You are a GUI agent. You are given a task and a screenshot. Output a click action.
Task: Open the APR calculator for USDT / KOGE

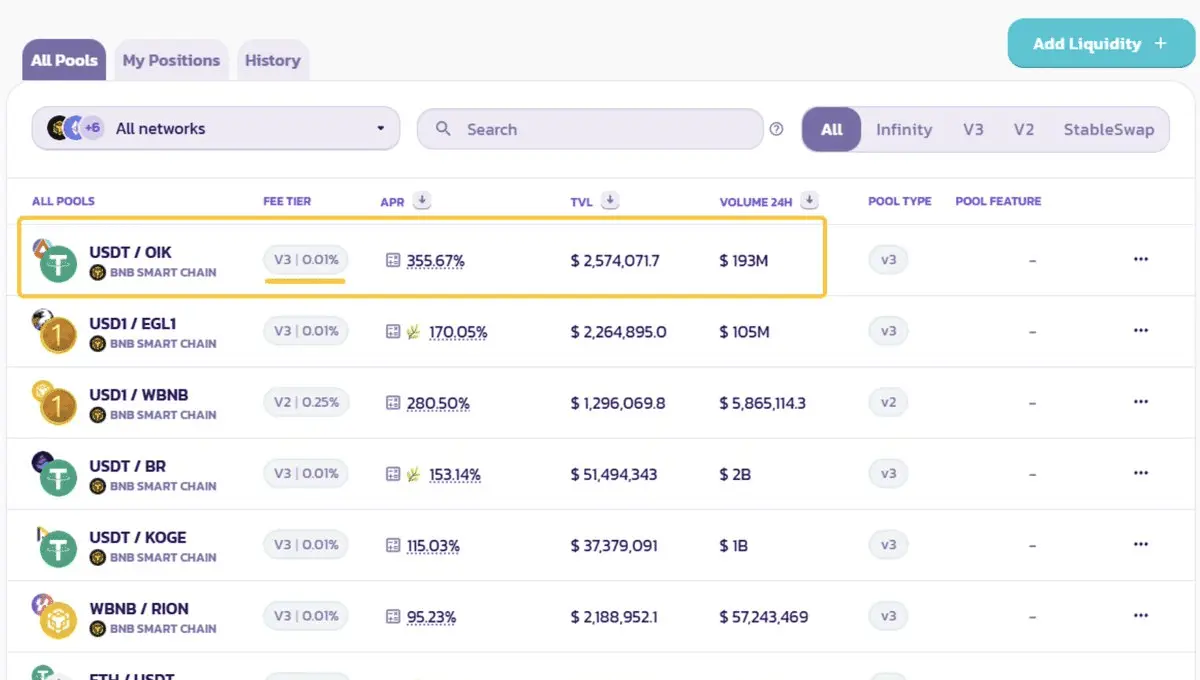[x=393, y=546]
